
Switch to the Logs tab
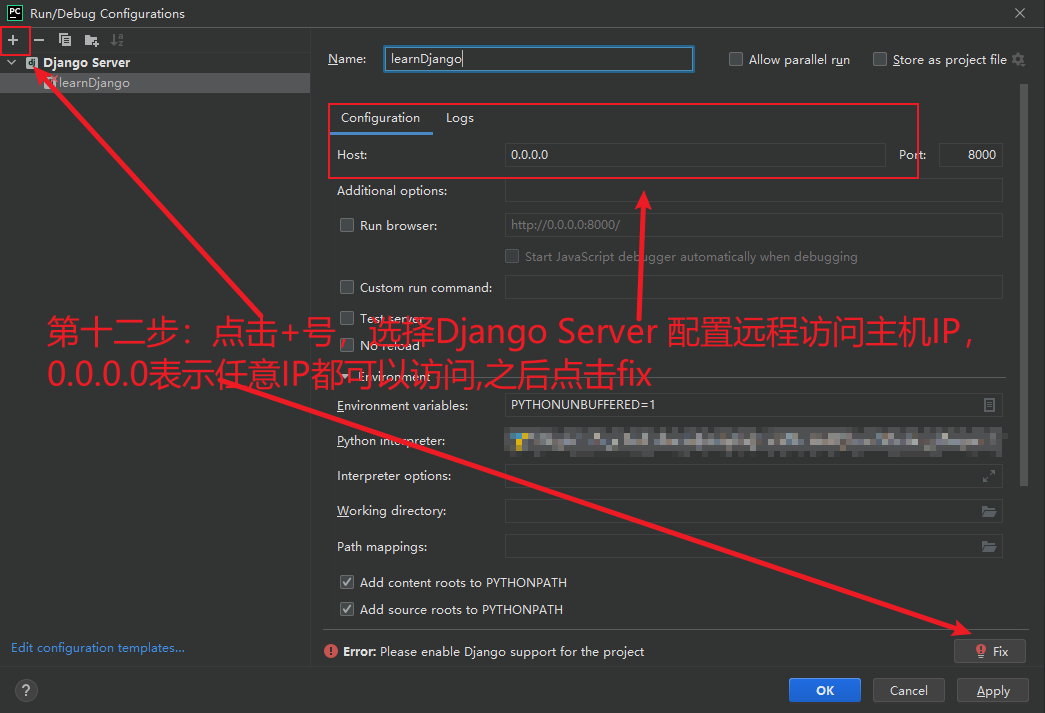[x=460, y=118]
